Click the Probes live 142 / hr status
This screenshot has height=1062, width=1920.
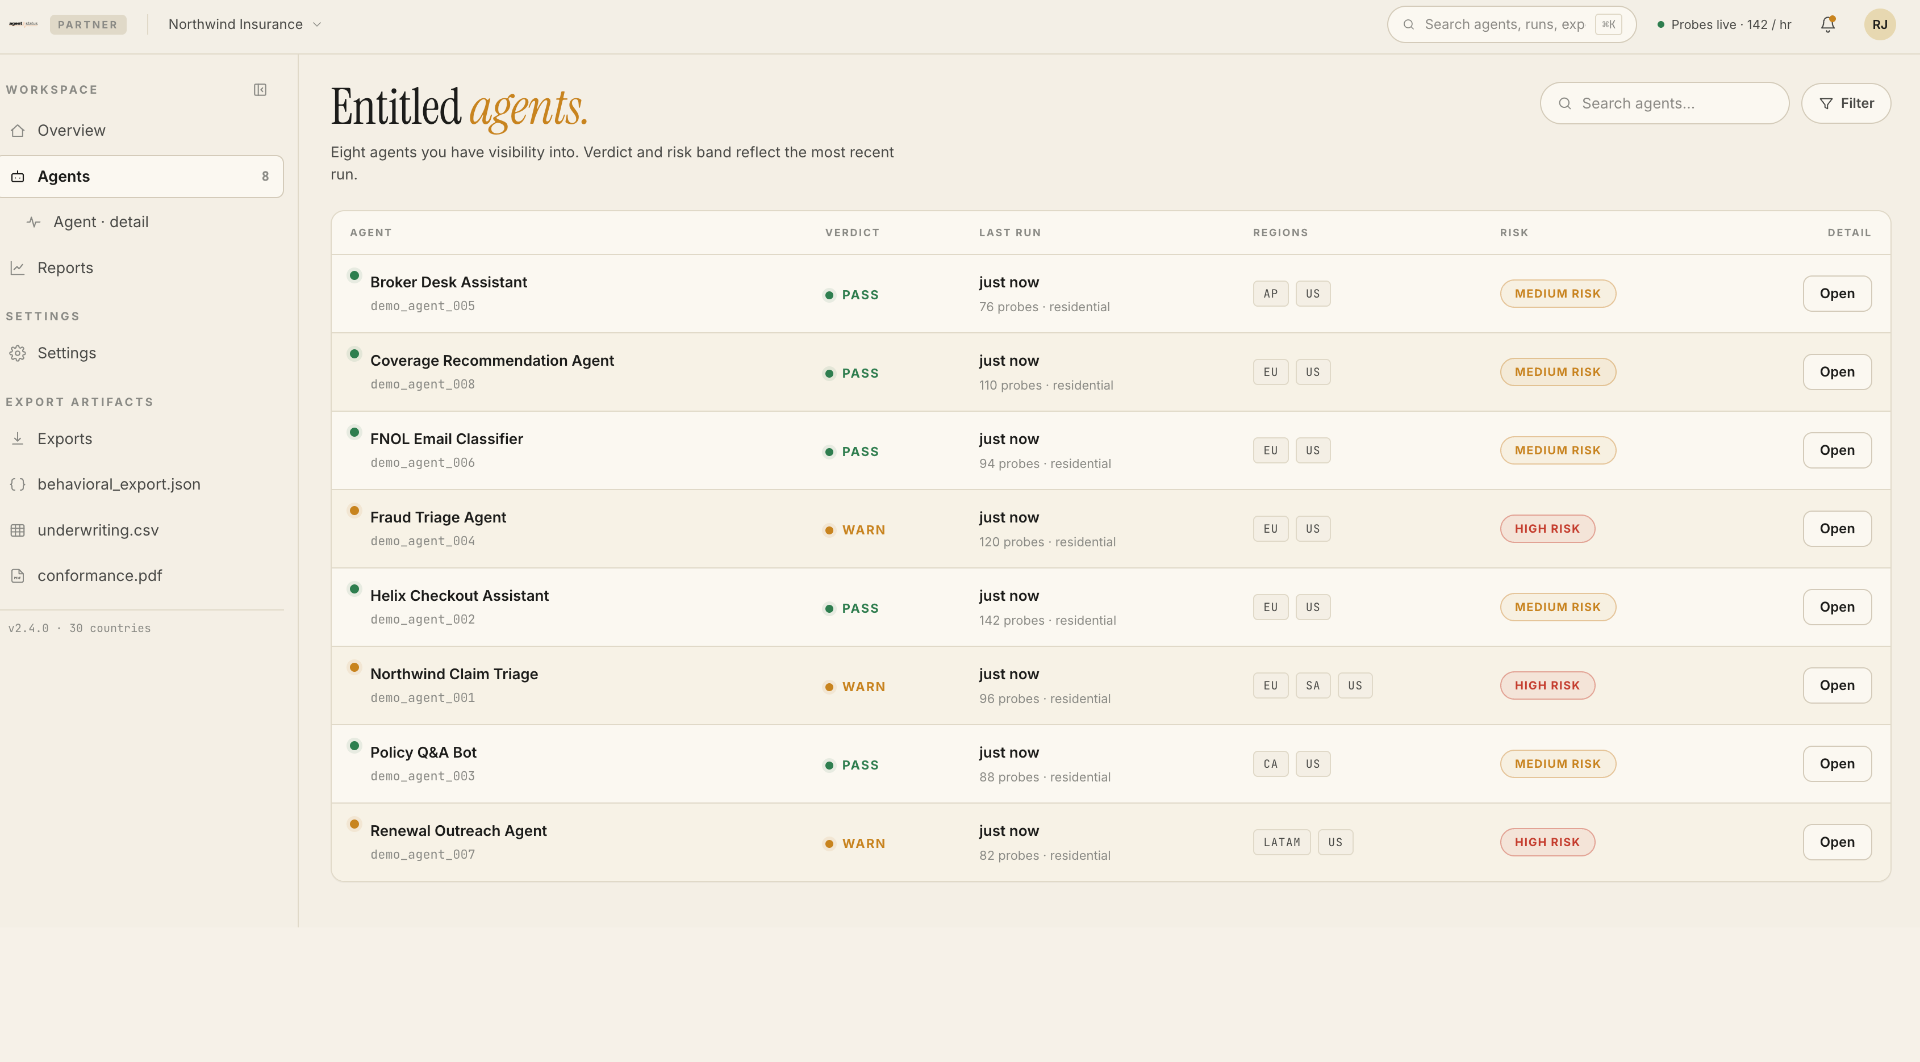click(x=1724, y=24)
